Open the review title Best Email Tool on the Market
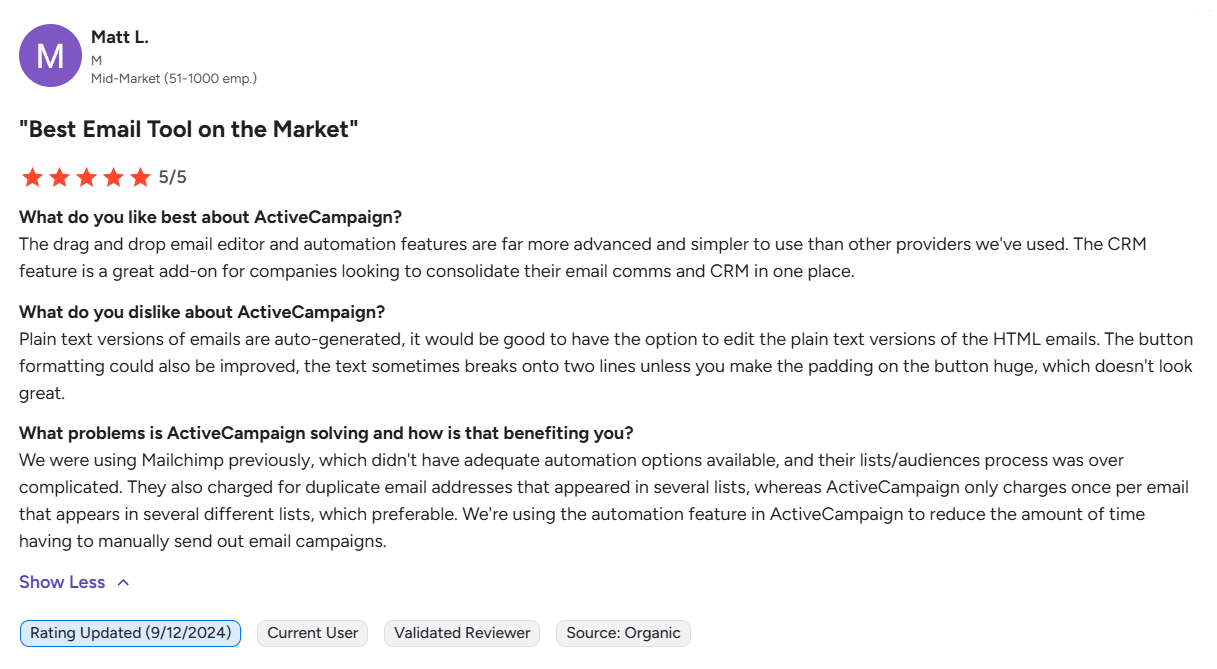This screenshot has width=1217, height=669. [188, 129]
